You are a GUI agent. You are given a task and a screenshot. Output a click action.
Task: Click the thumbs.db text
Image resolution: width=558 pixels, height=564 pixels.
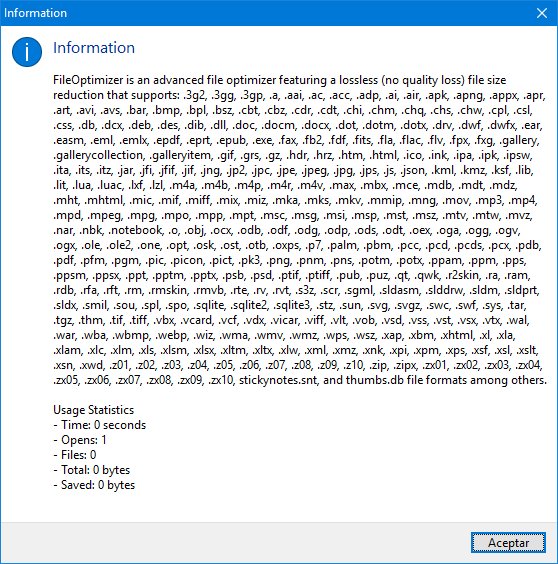point(375,380)
